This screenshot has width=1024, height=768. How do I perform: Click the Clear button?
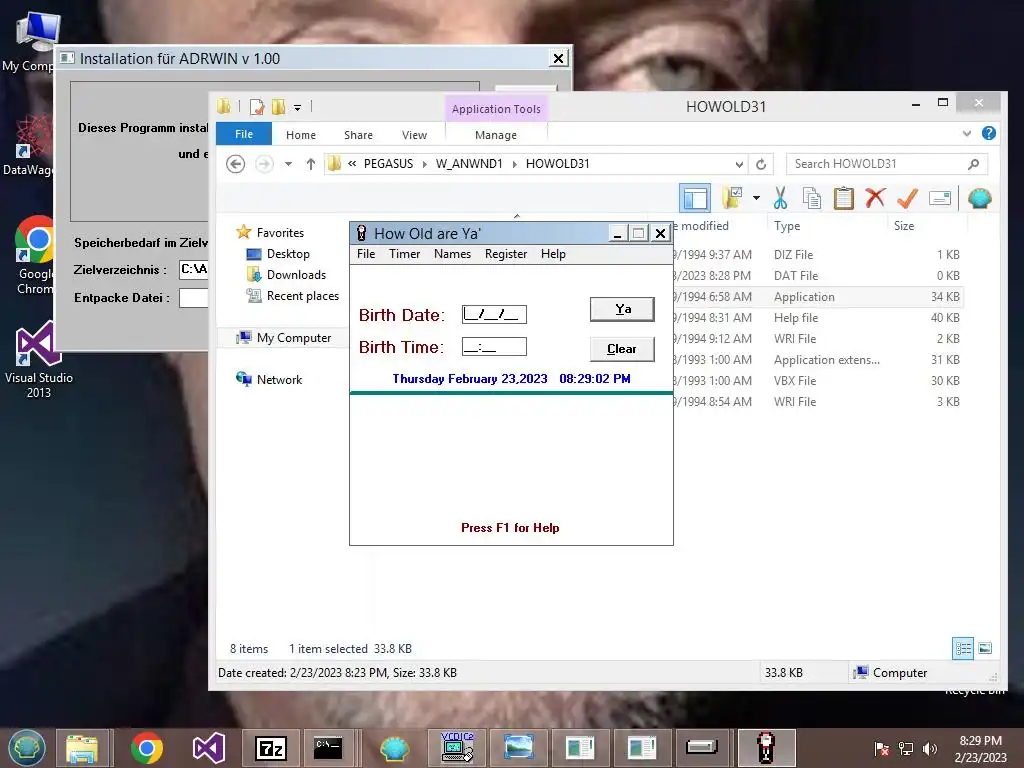tap(622, 349)
